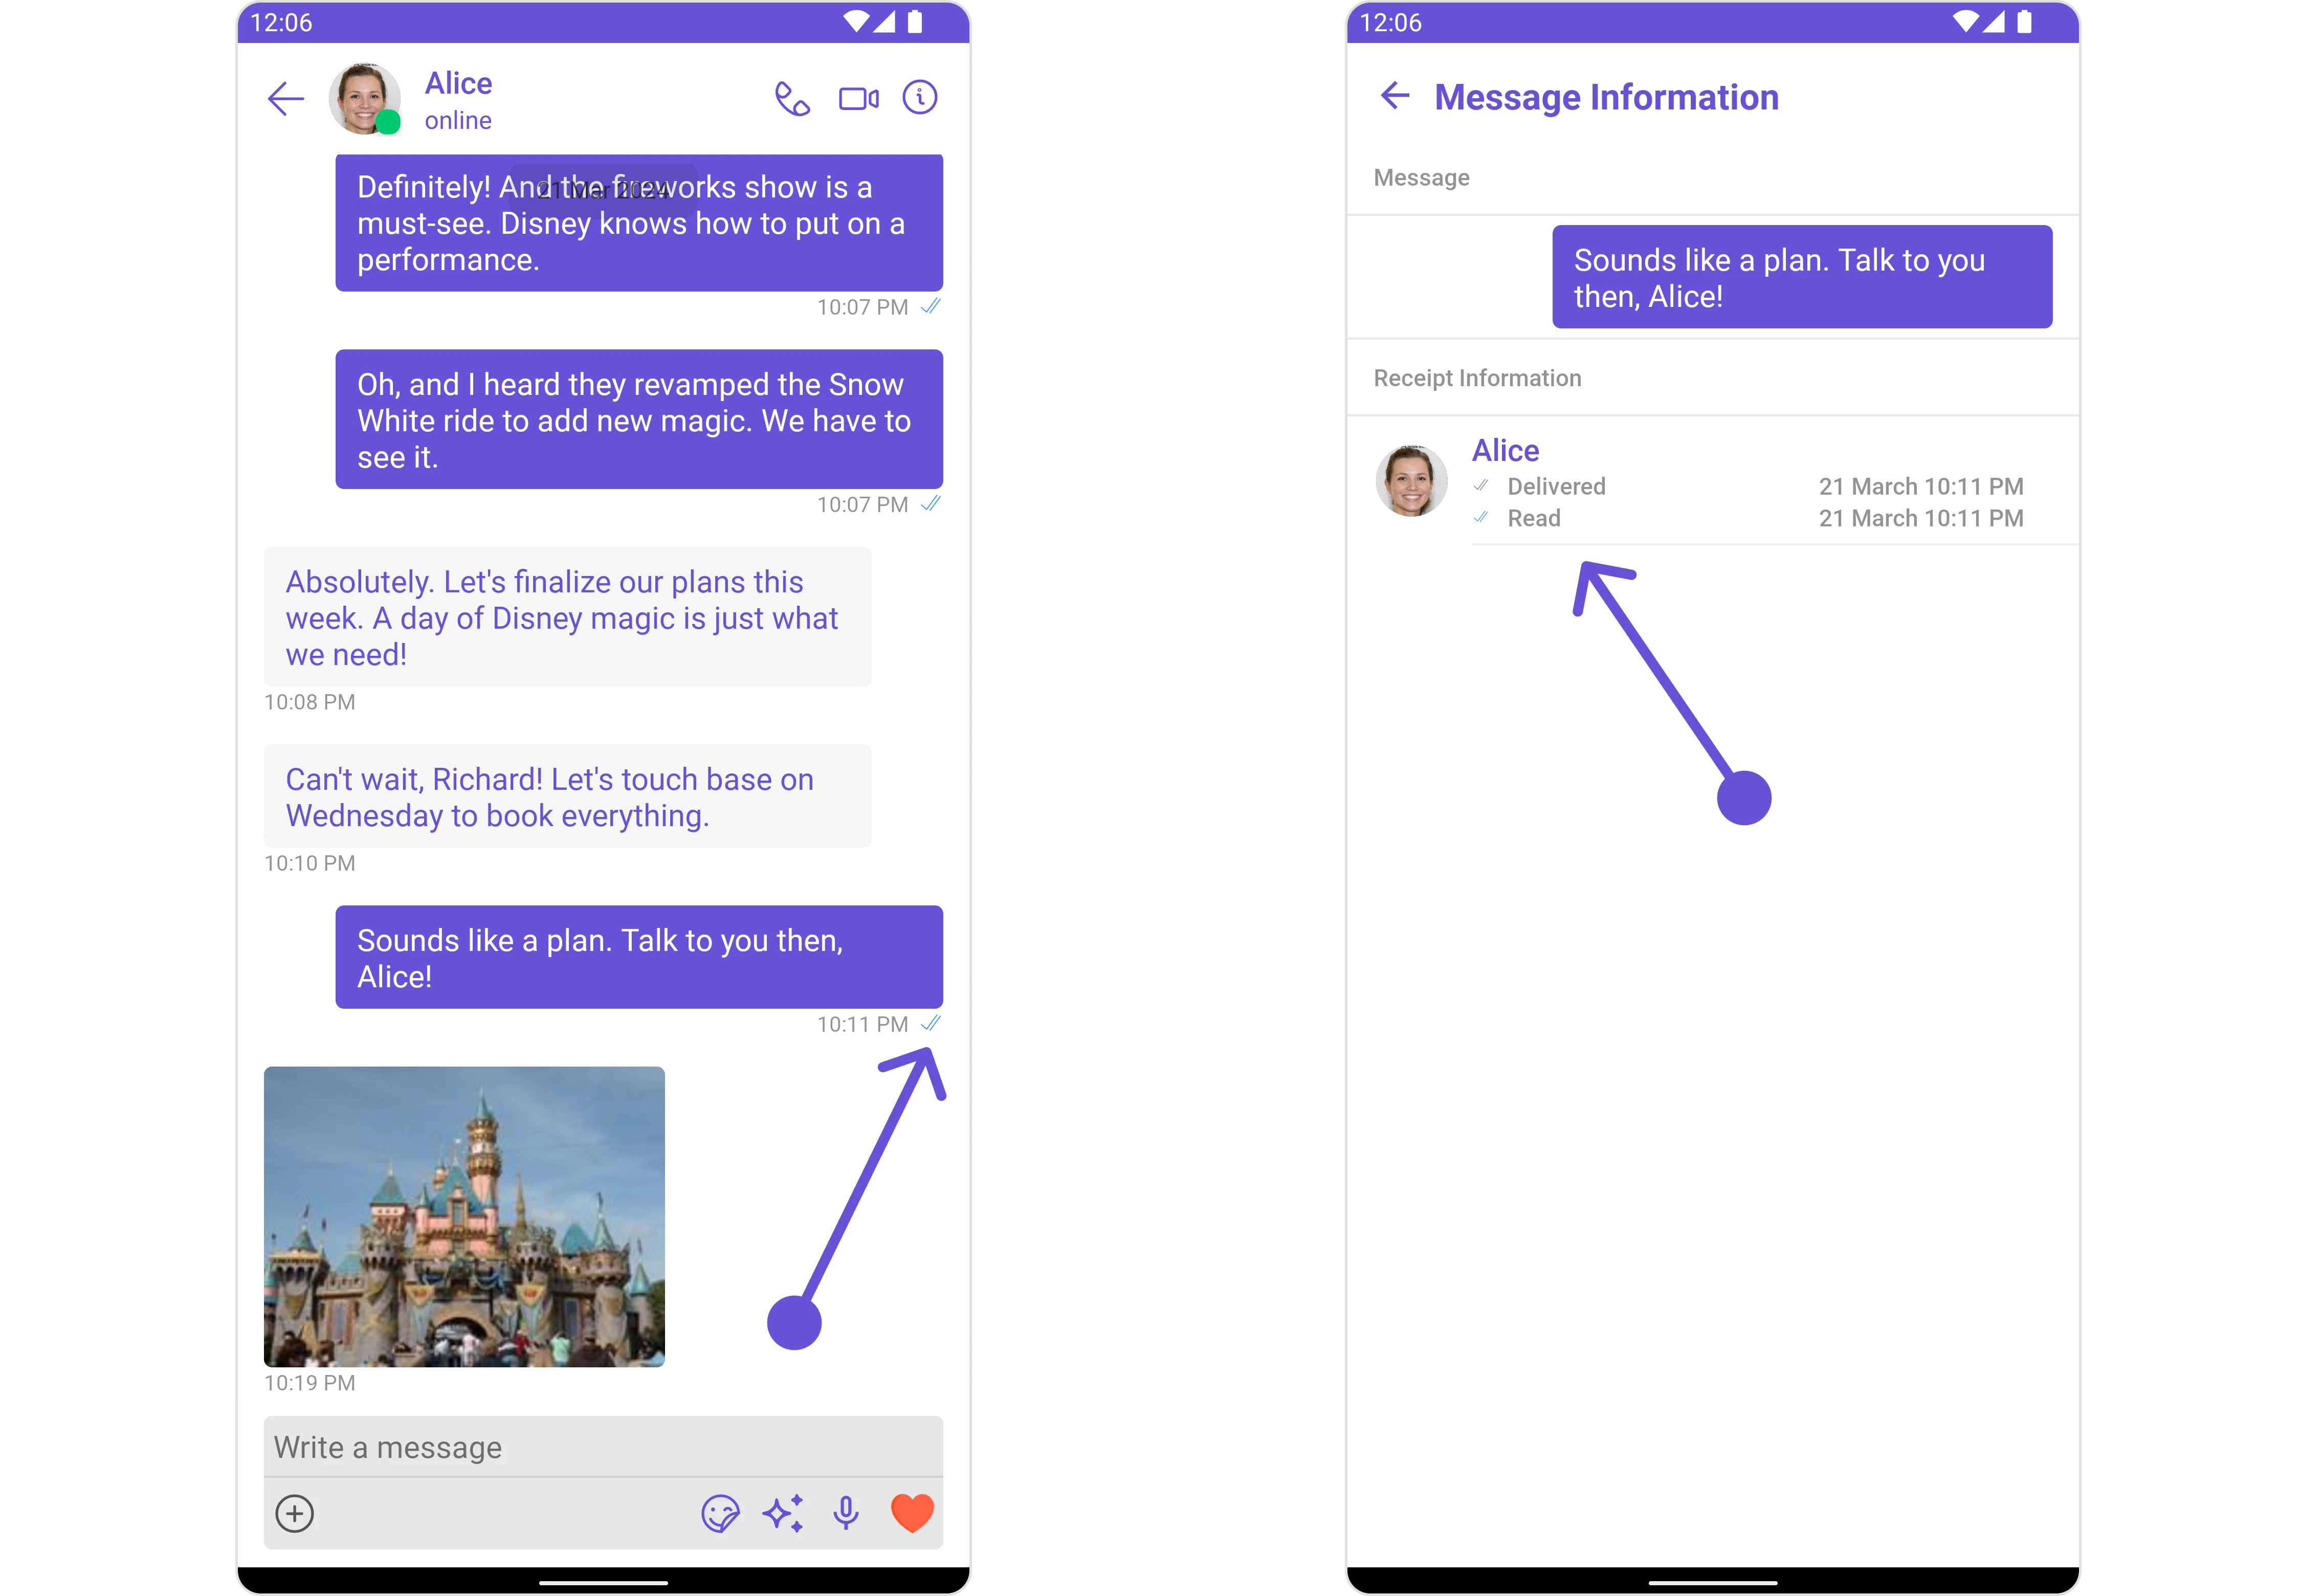Select the 'Sounds like a plan' chat bubble
The width and height of the screenshot is (2301, 1596).
[639, 957]
